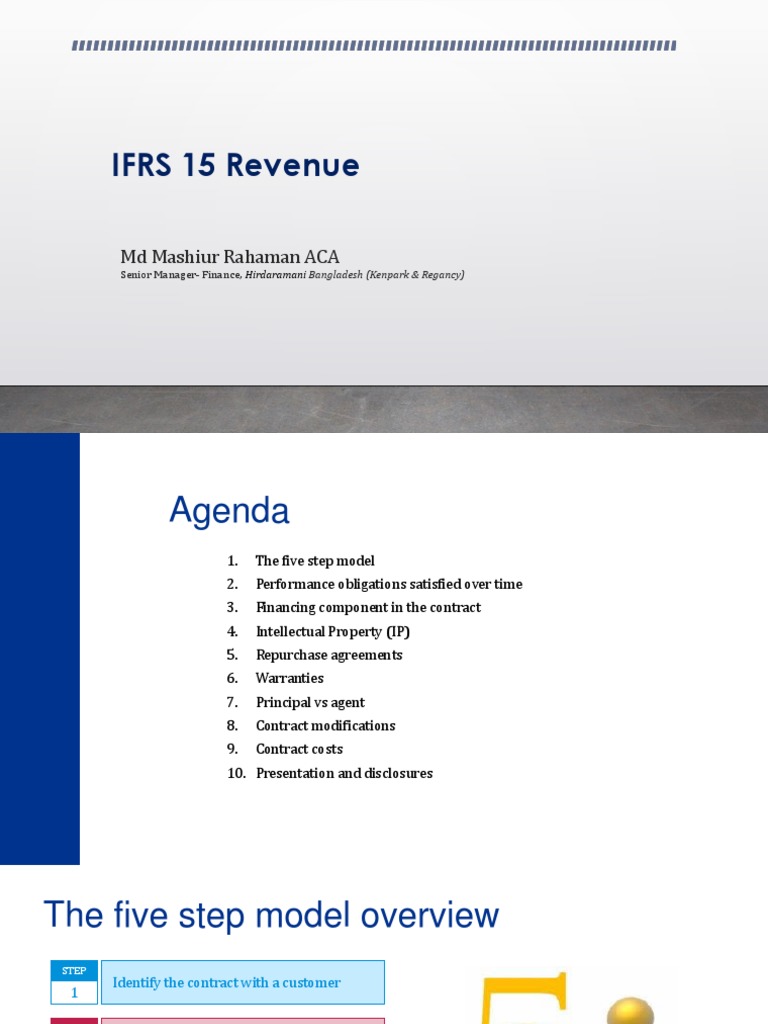Click the 'STEP 1' number box
768x1024 pixels.
click(x=74, y=982)
